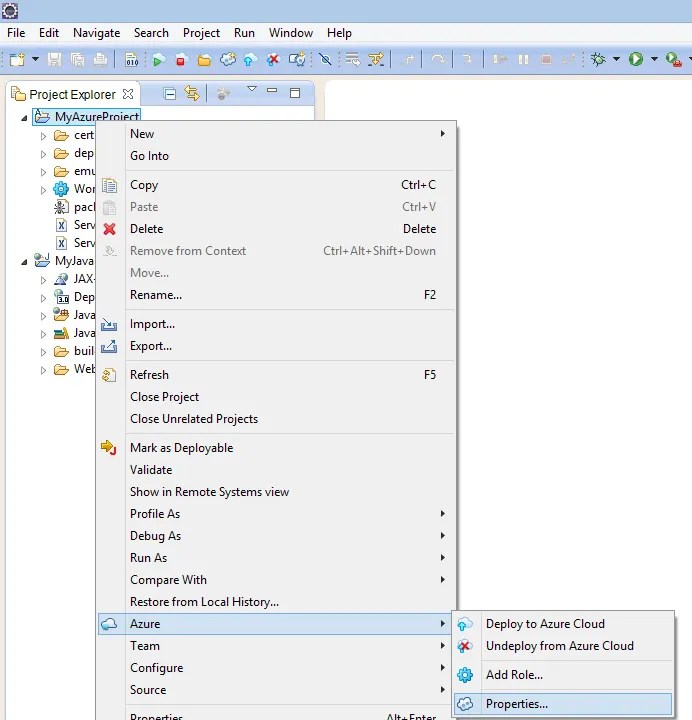Image resolution: width=692 pixels, height=720 pixels.
Task: Close the Project Explorer tab
Action: tap(128, 94)
